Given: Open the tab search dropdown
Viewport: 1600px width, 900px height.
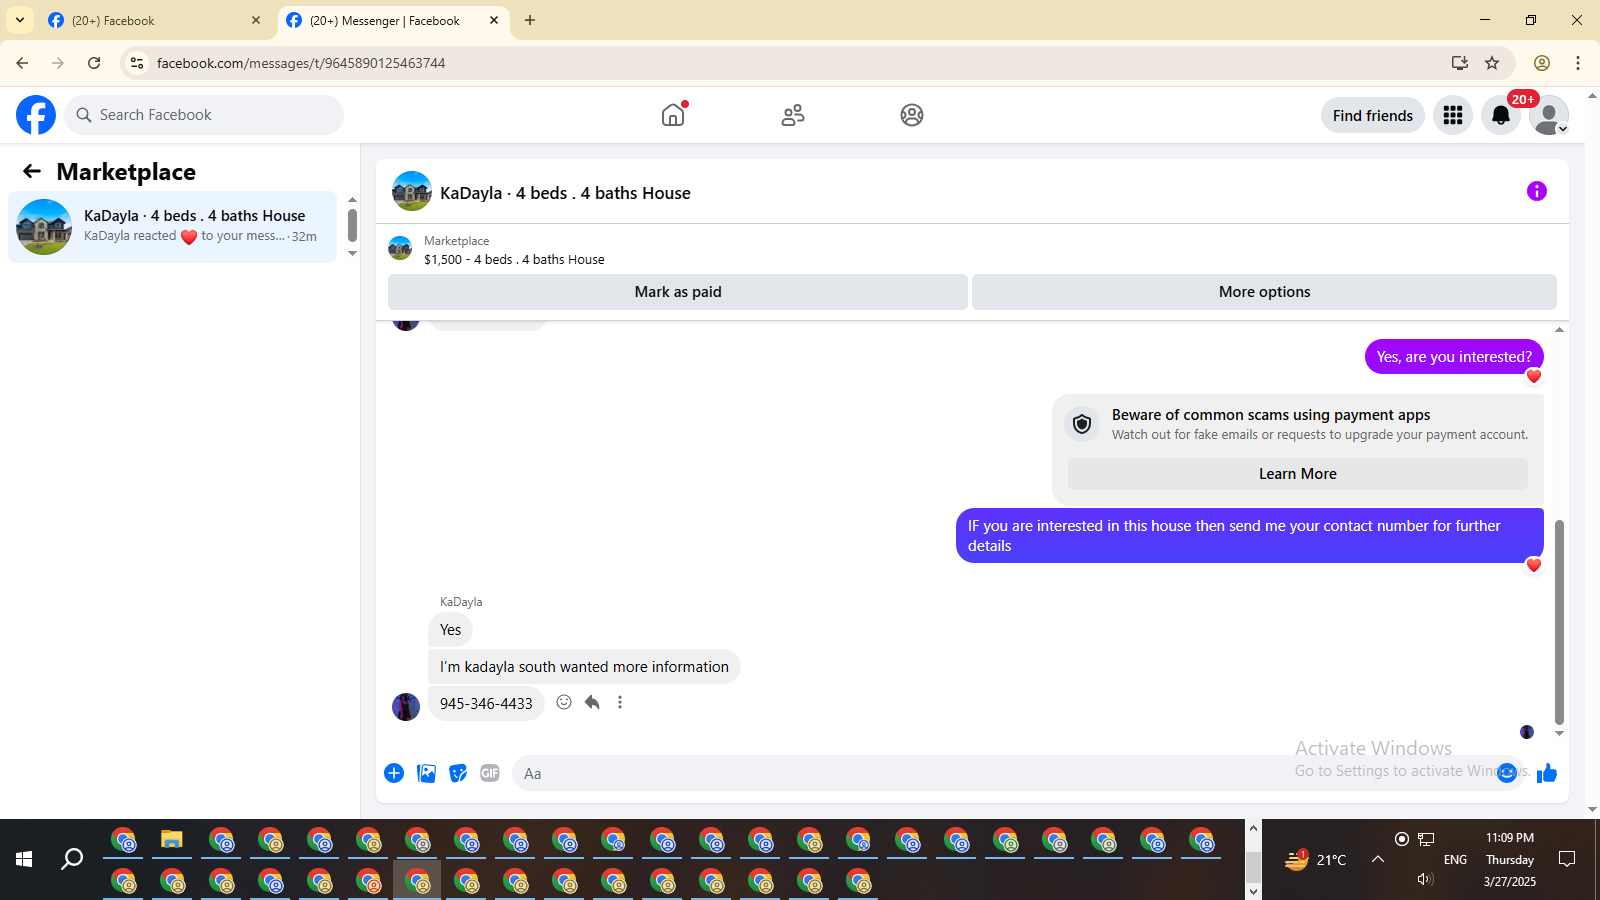Looking at the screenshot, I should click(20, 20).
